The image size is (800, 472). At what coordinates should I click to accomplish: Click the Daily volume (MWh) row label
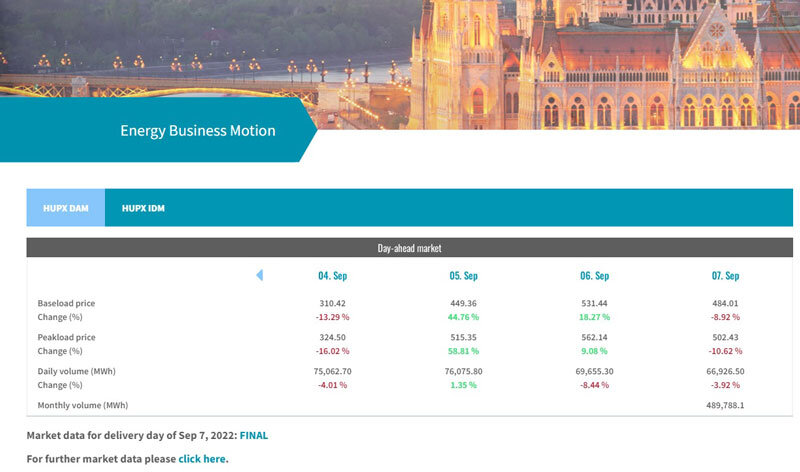click(x=76, y=371)
